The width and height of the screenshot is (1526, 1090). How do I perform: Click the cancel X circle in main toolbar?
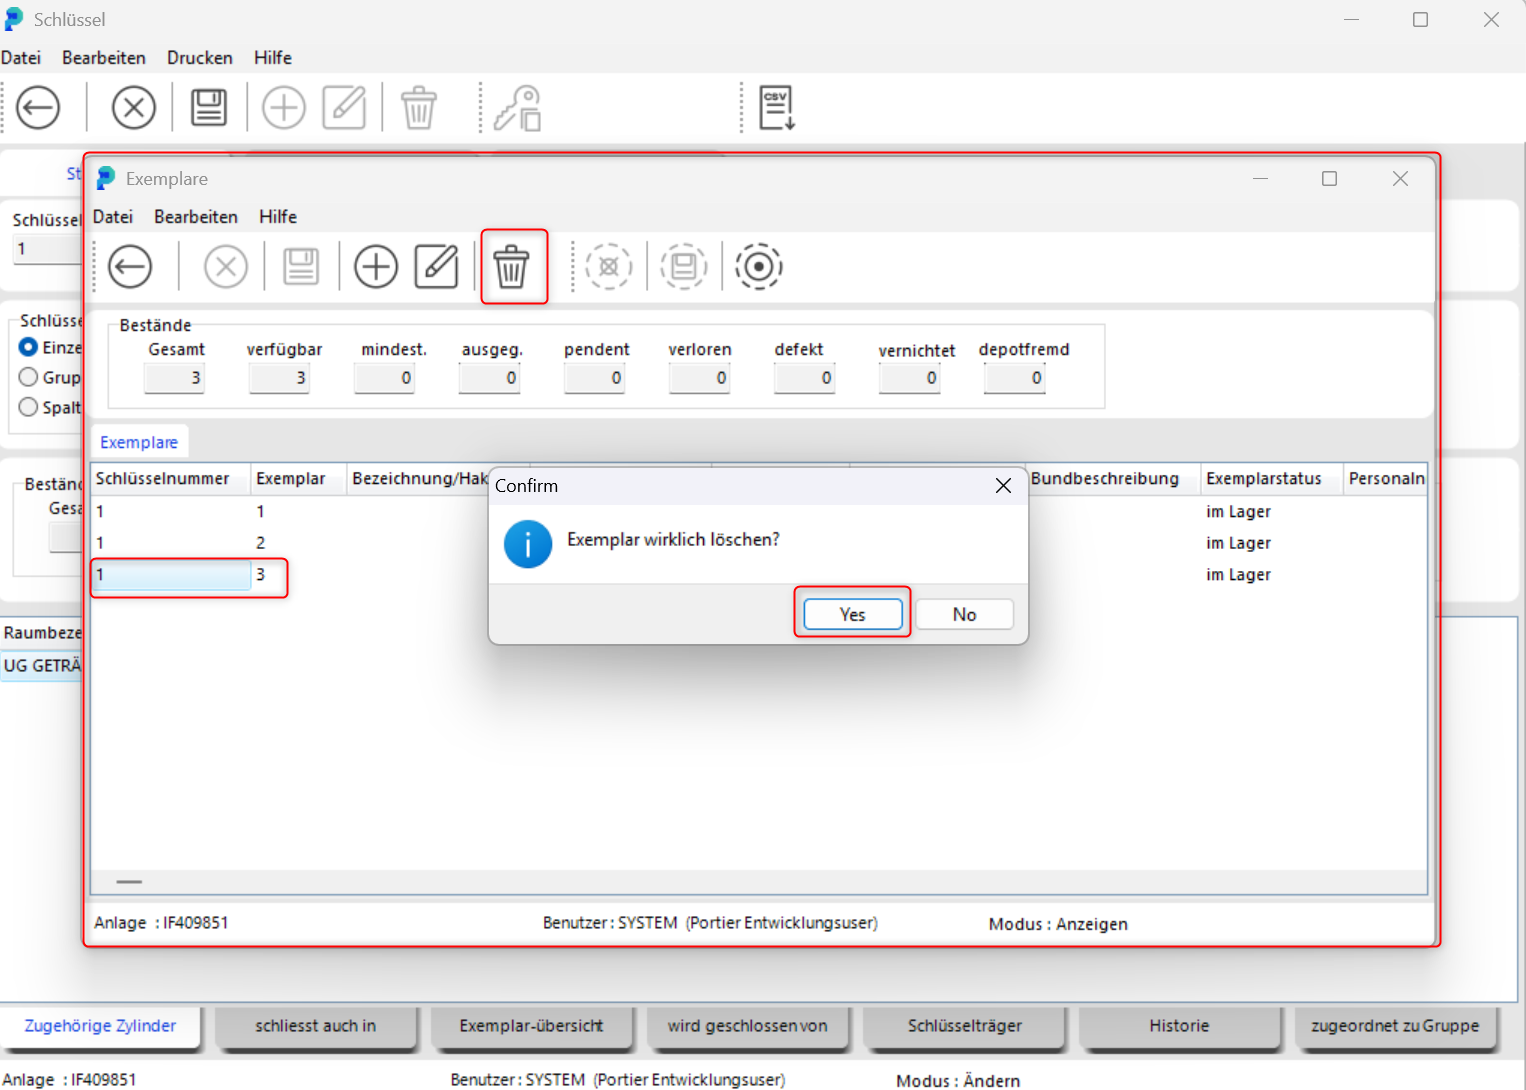pyautogui.click(x=133, y=108)
